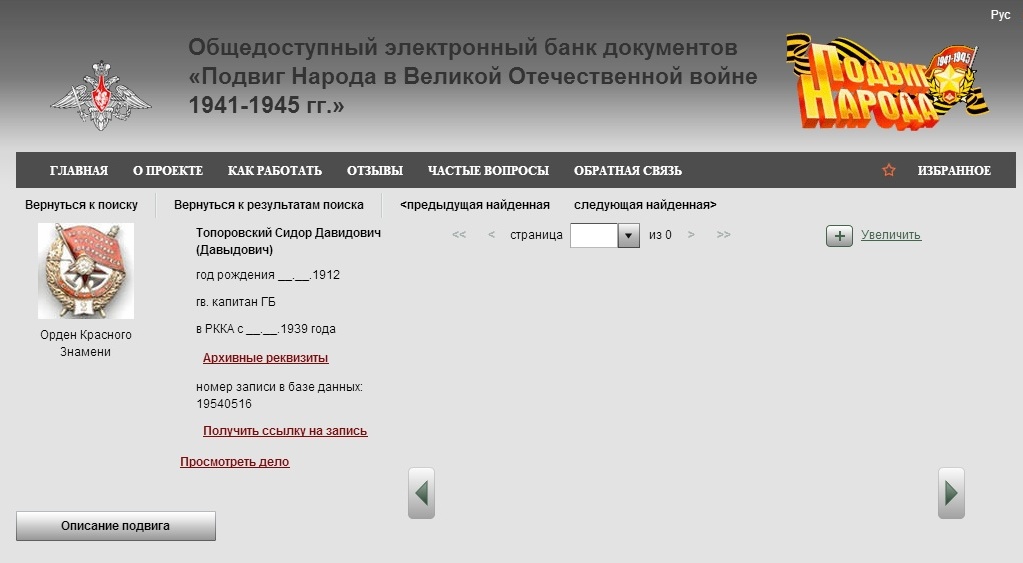Click the page number input box
Viewport: 1023px width, 563px height.
594,236
